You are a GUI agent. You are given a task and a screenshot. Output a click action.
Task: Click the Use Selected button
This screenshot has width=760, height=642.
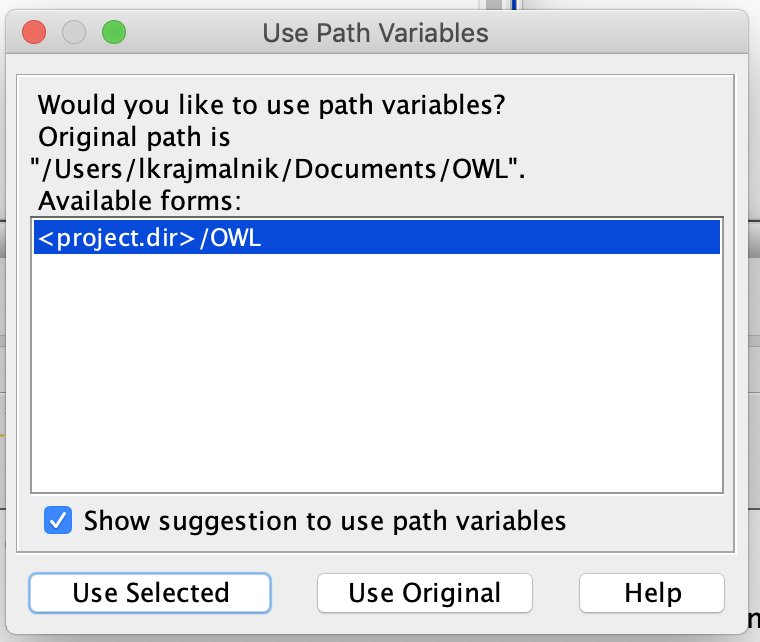click(150, 593)
